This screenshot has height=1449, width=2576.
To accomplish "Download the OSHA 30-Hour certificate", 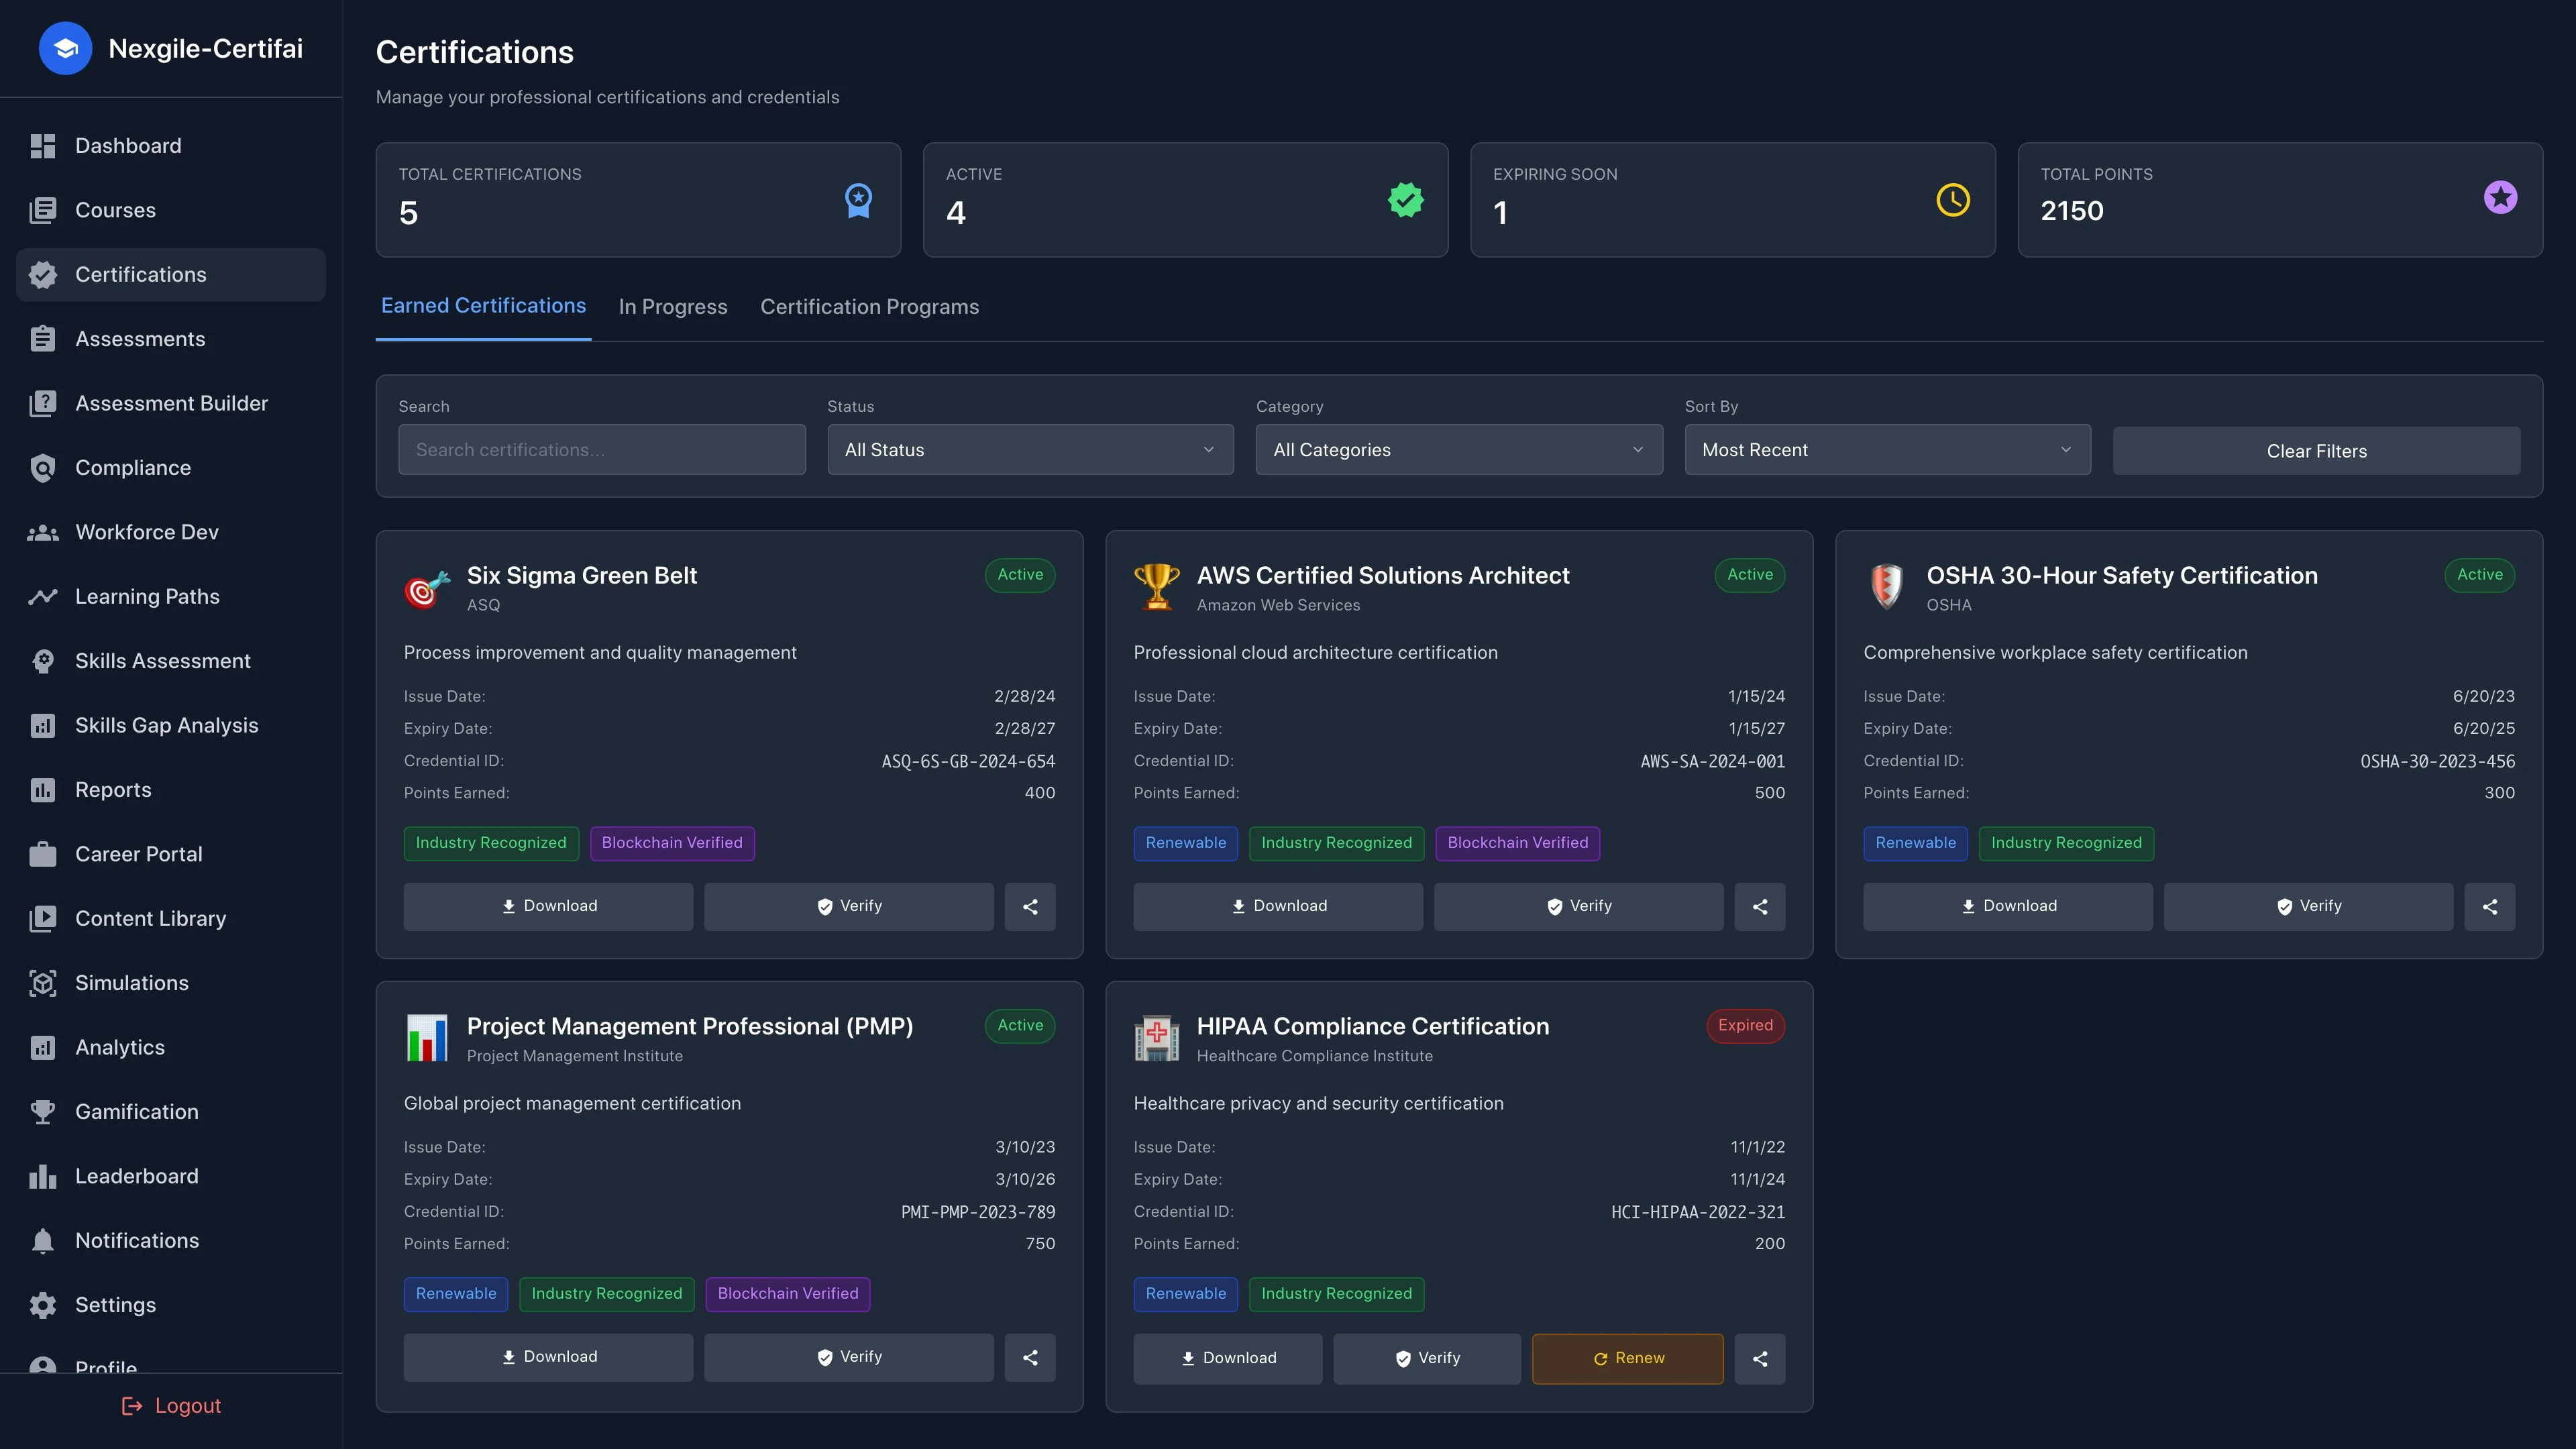I will pos(2007,906).
